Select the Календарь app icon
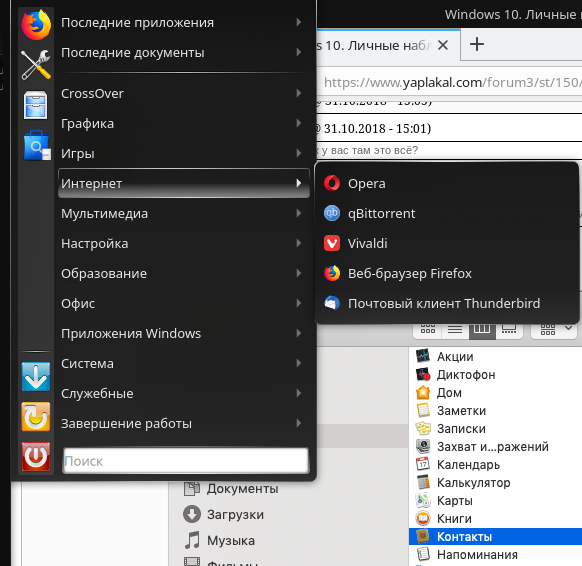582x566 pixels. pos(423,464)
